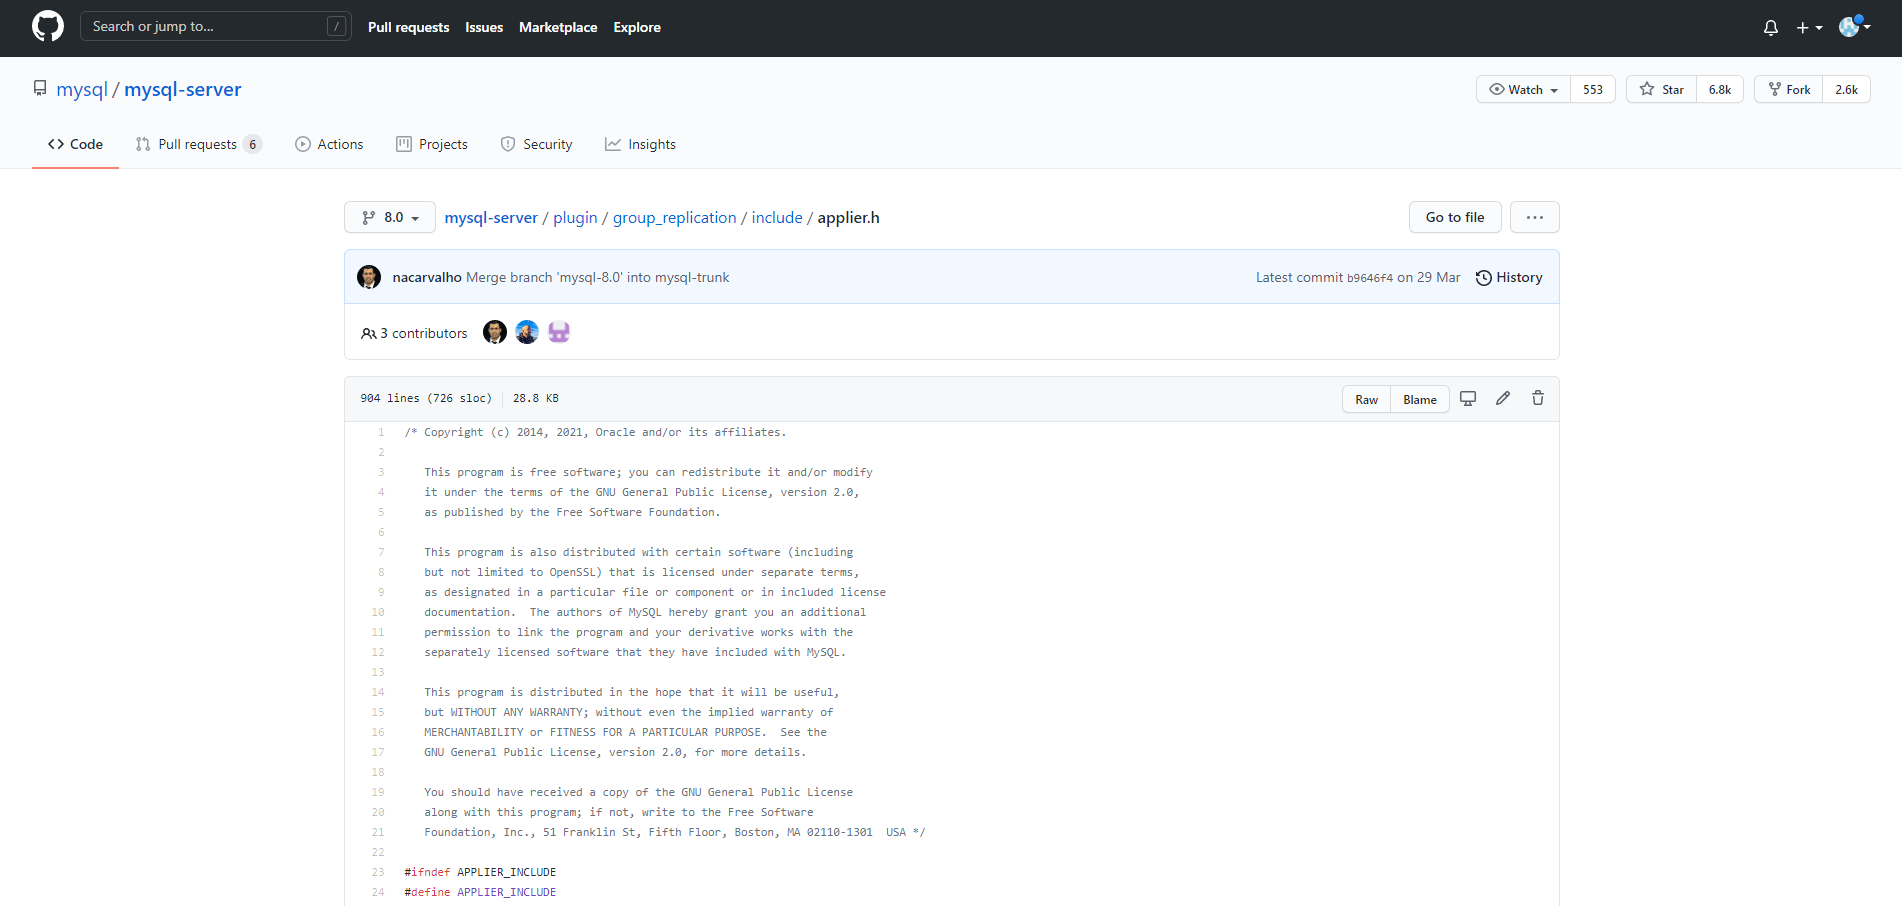Viewport: 1902px width, 906px height.
Task: Open nacarvalho commit author avatar
Action: pyautogui.click(x=369, y=277)
